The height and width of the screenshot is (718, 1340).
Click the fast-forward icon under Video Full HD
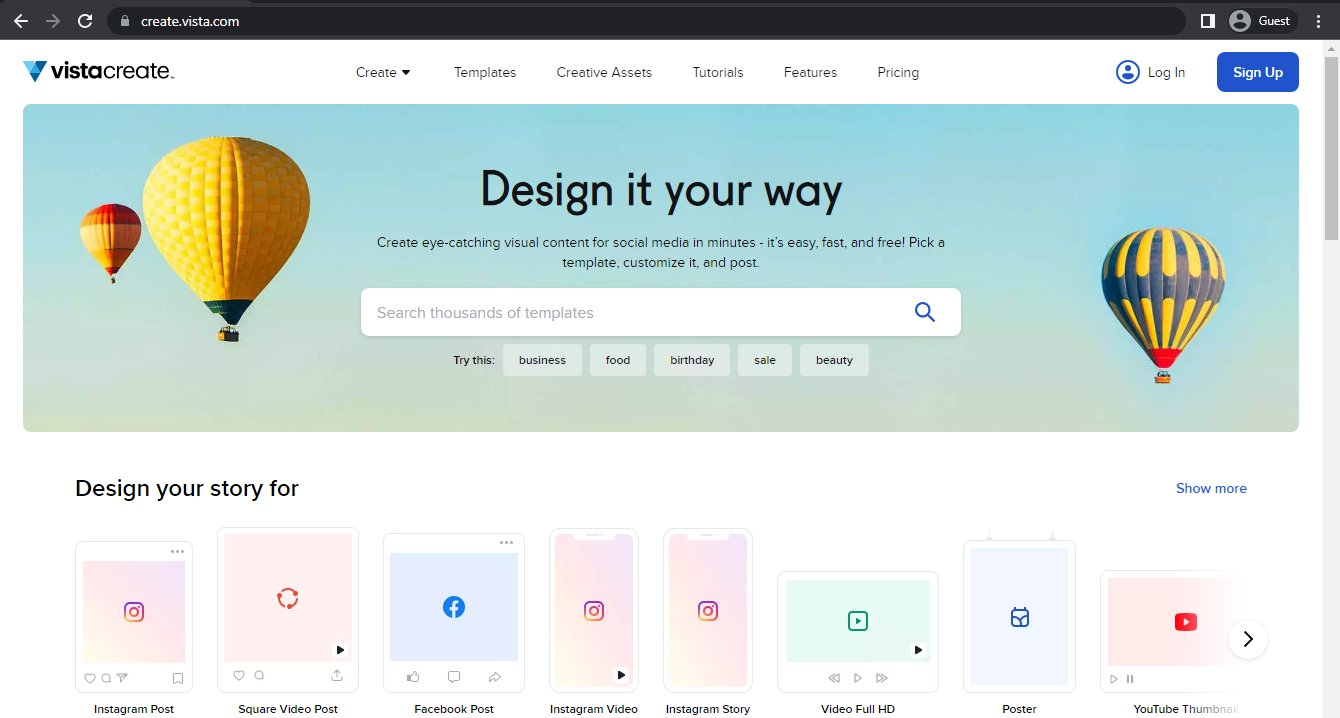pos(882,678)
